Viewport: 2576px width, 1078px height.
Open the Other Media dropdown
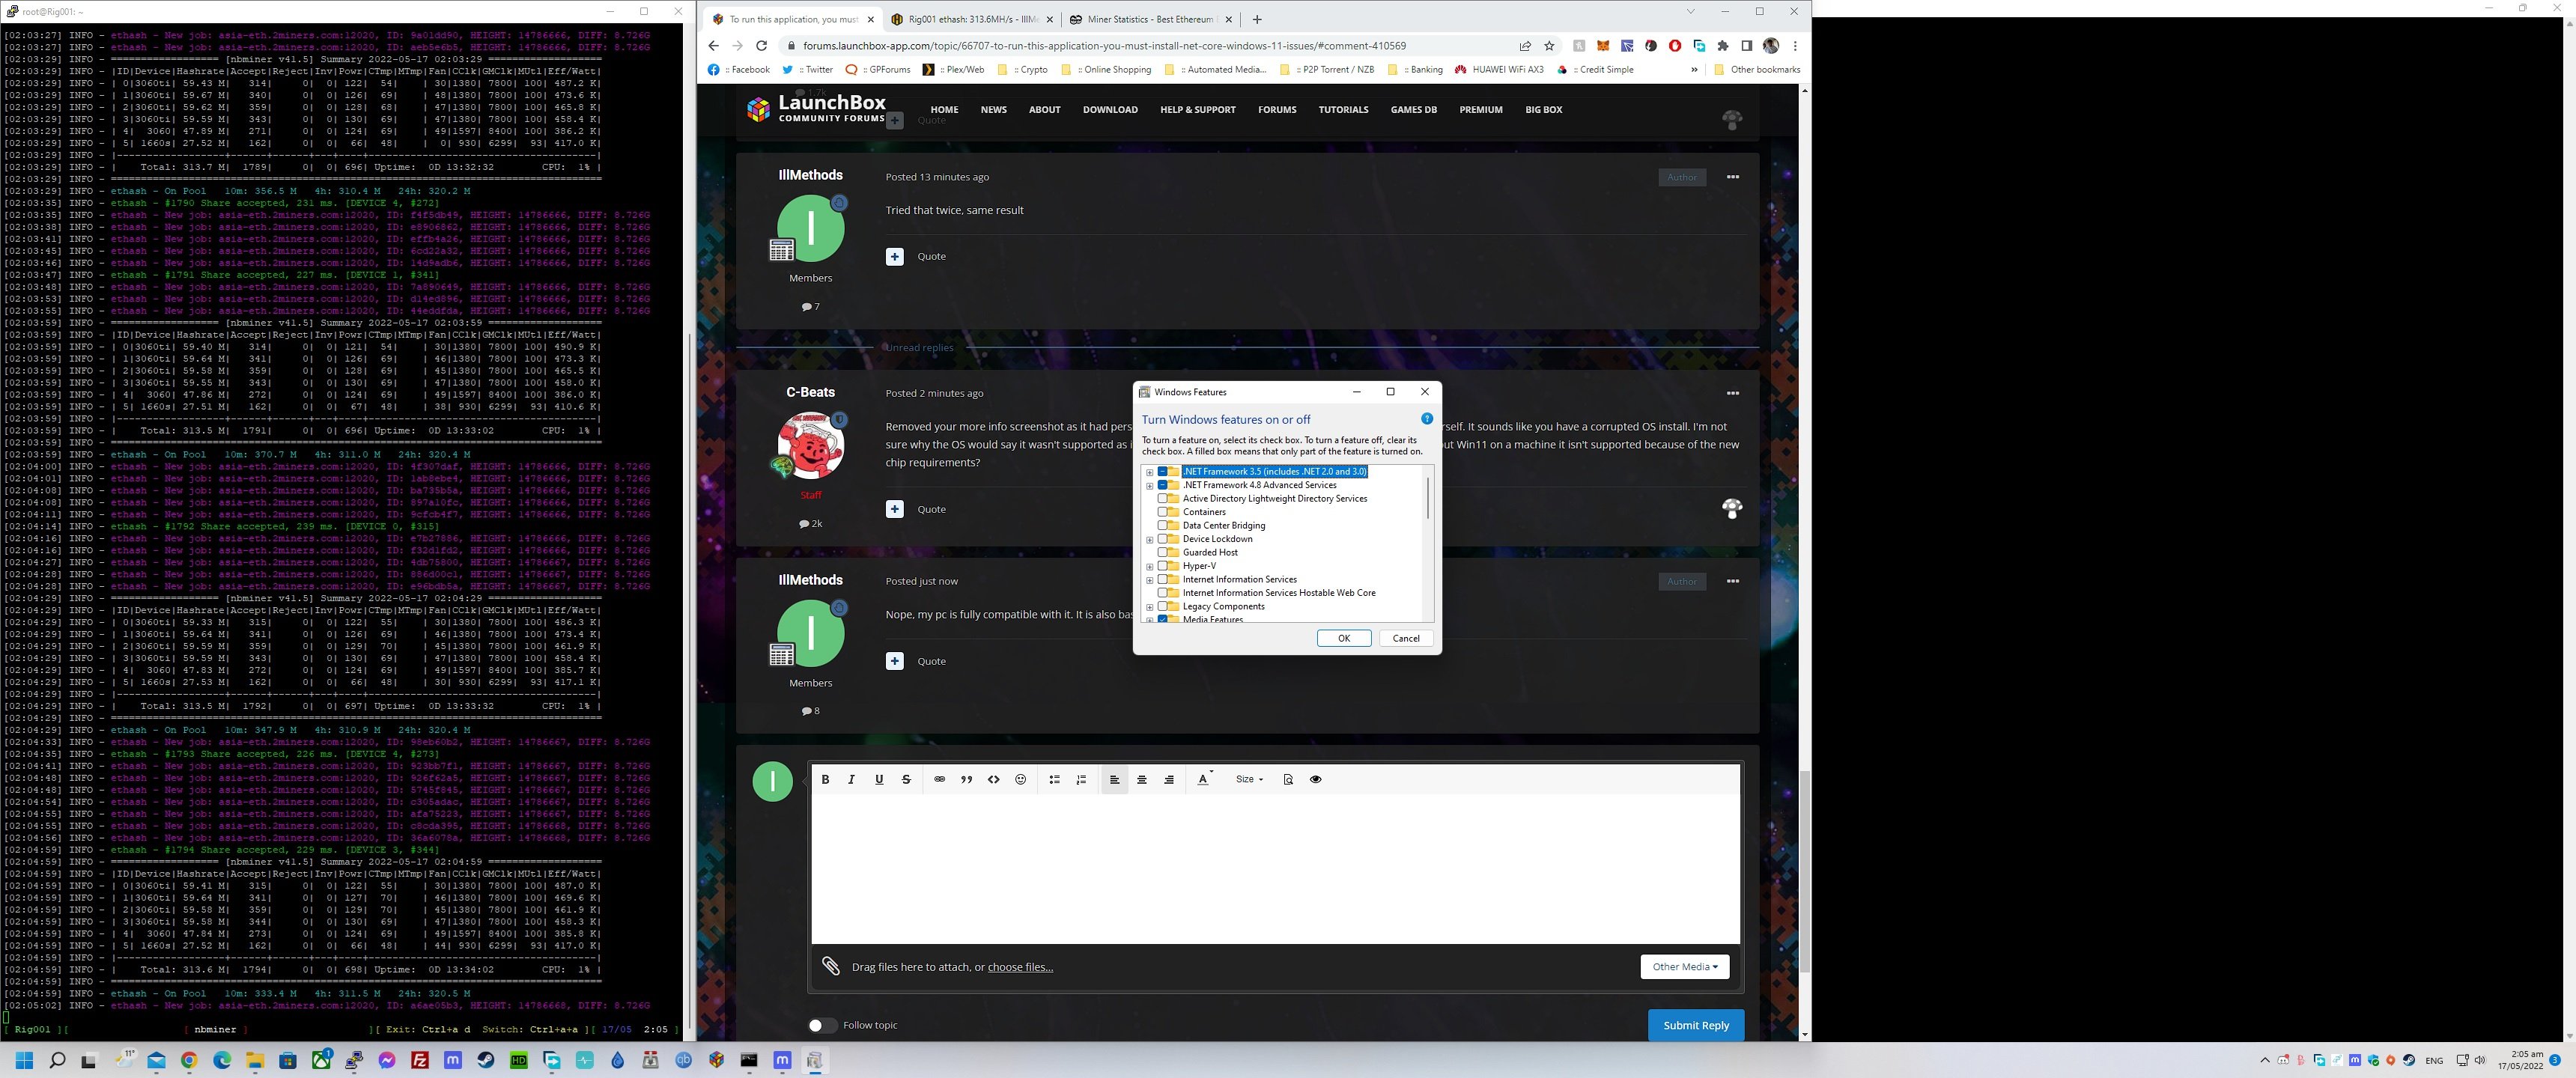(1684, 966)
